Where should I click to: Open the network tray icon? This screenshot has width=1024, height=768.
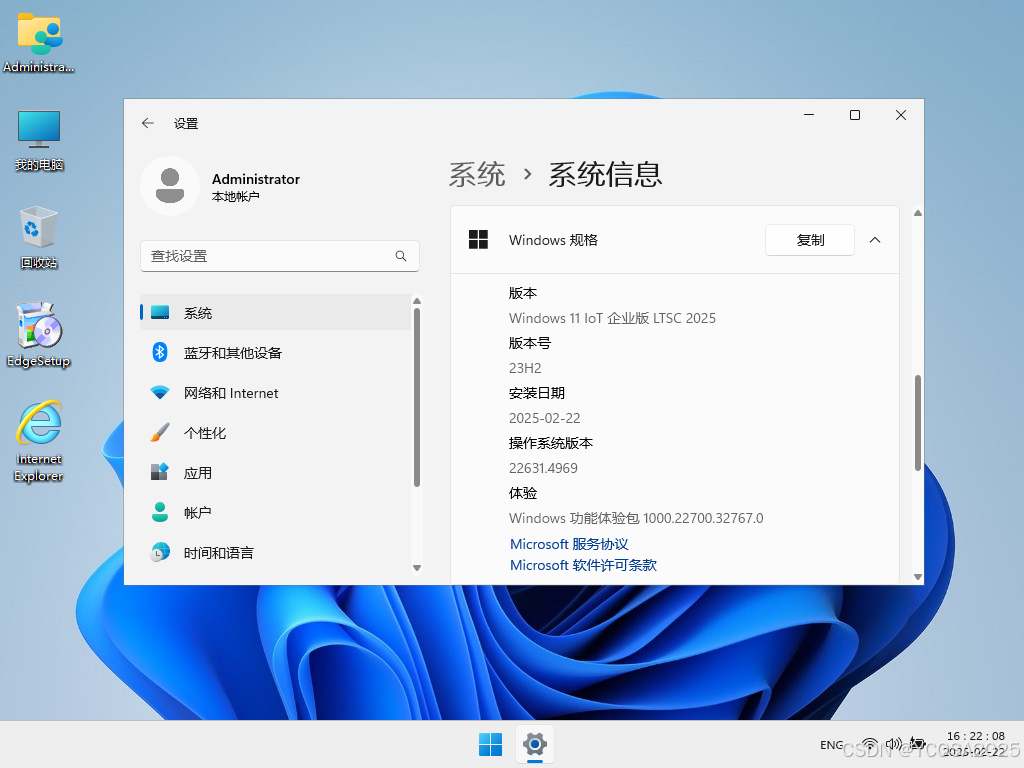click(x=870, y=744)
